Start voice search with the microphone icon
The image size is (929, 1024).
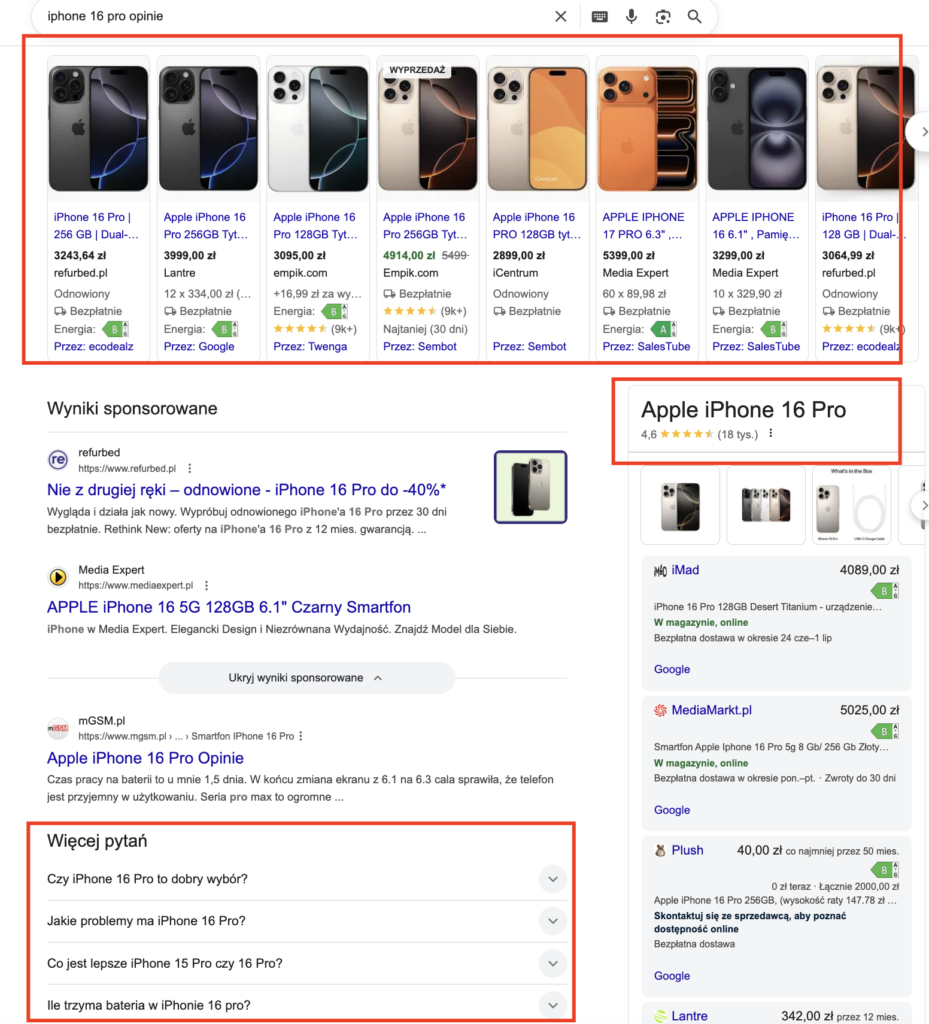click(631, 16)
